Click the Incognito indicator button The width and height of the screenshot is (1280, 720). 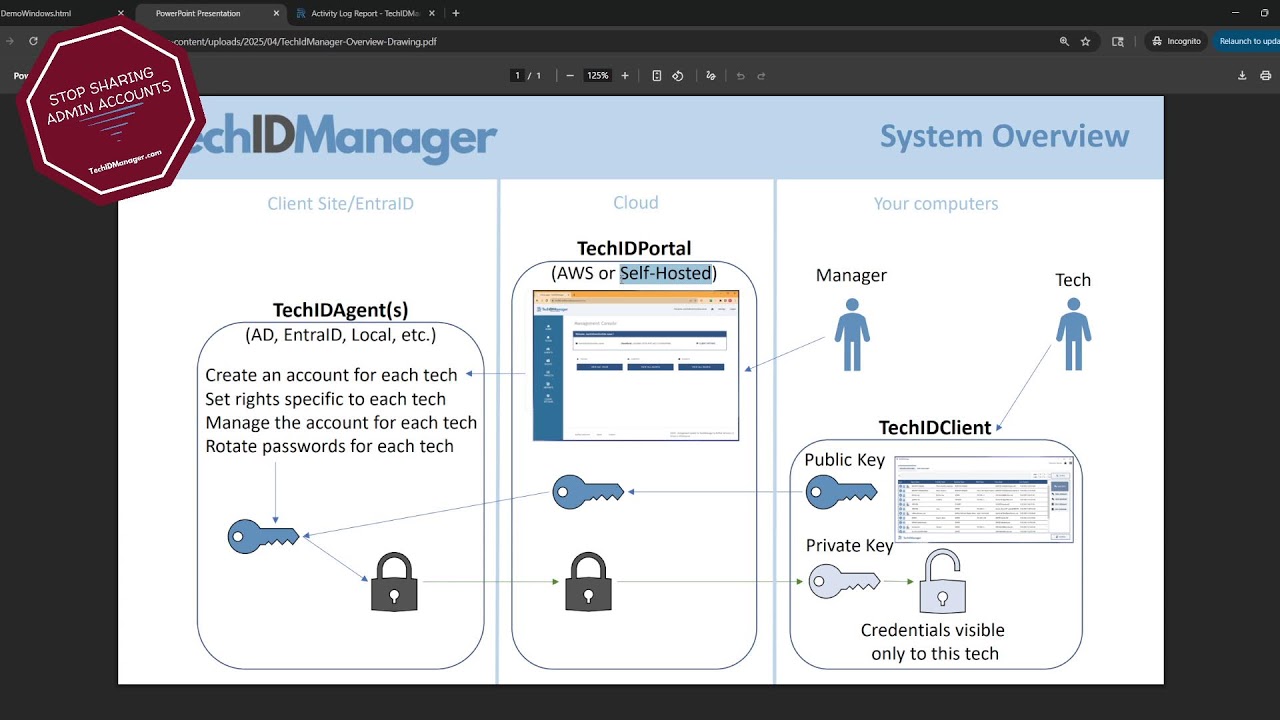tap(1177, 42)
